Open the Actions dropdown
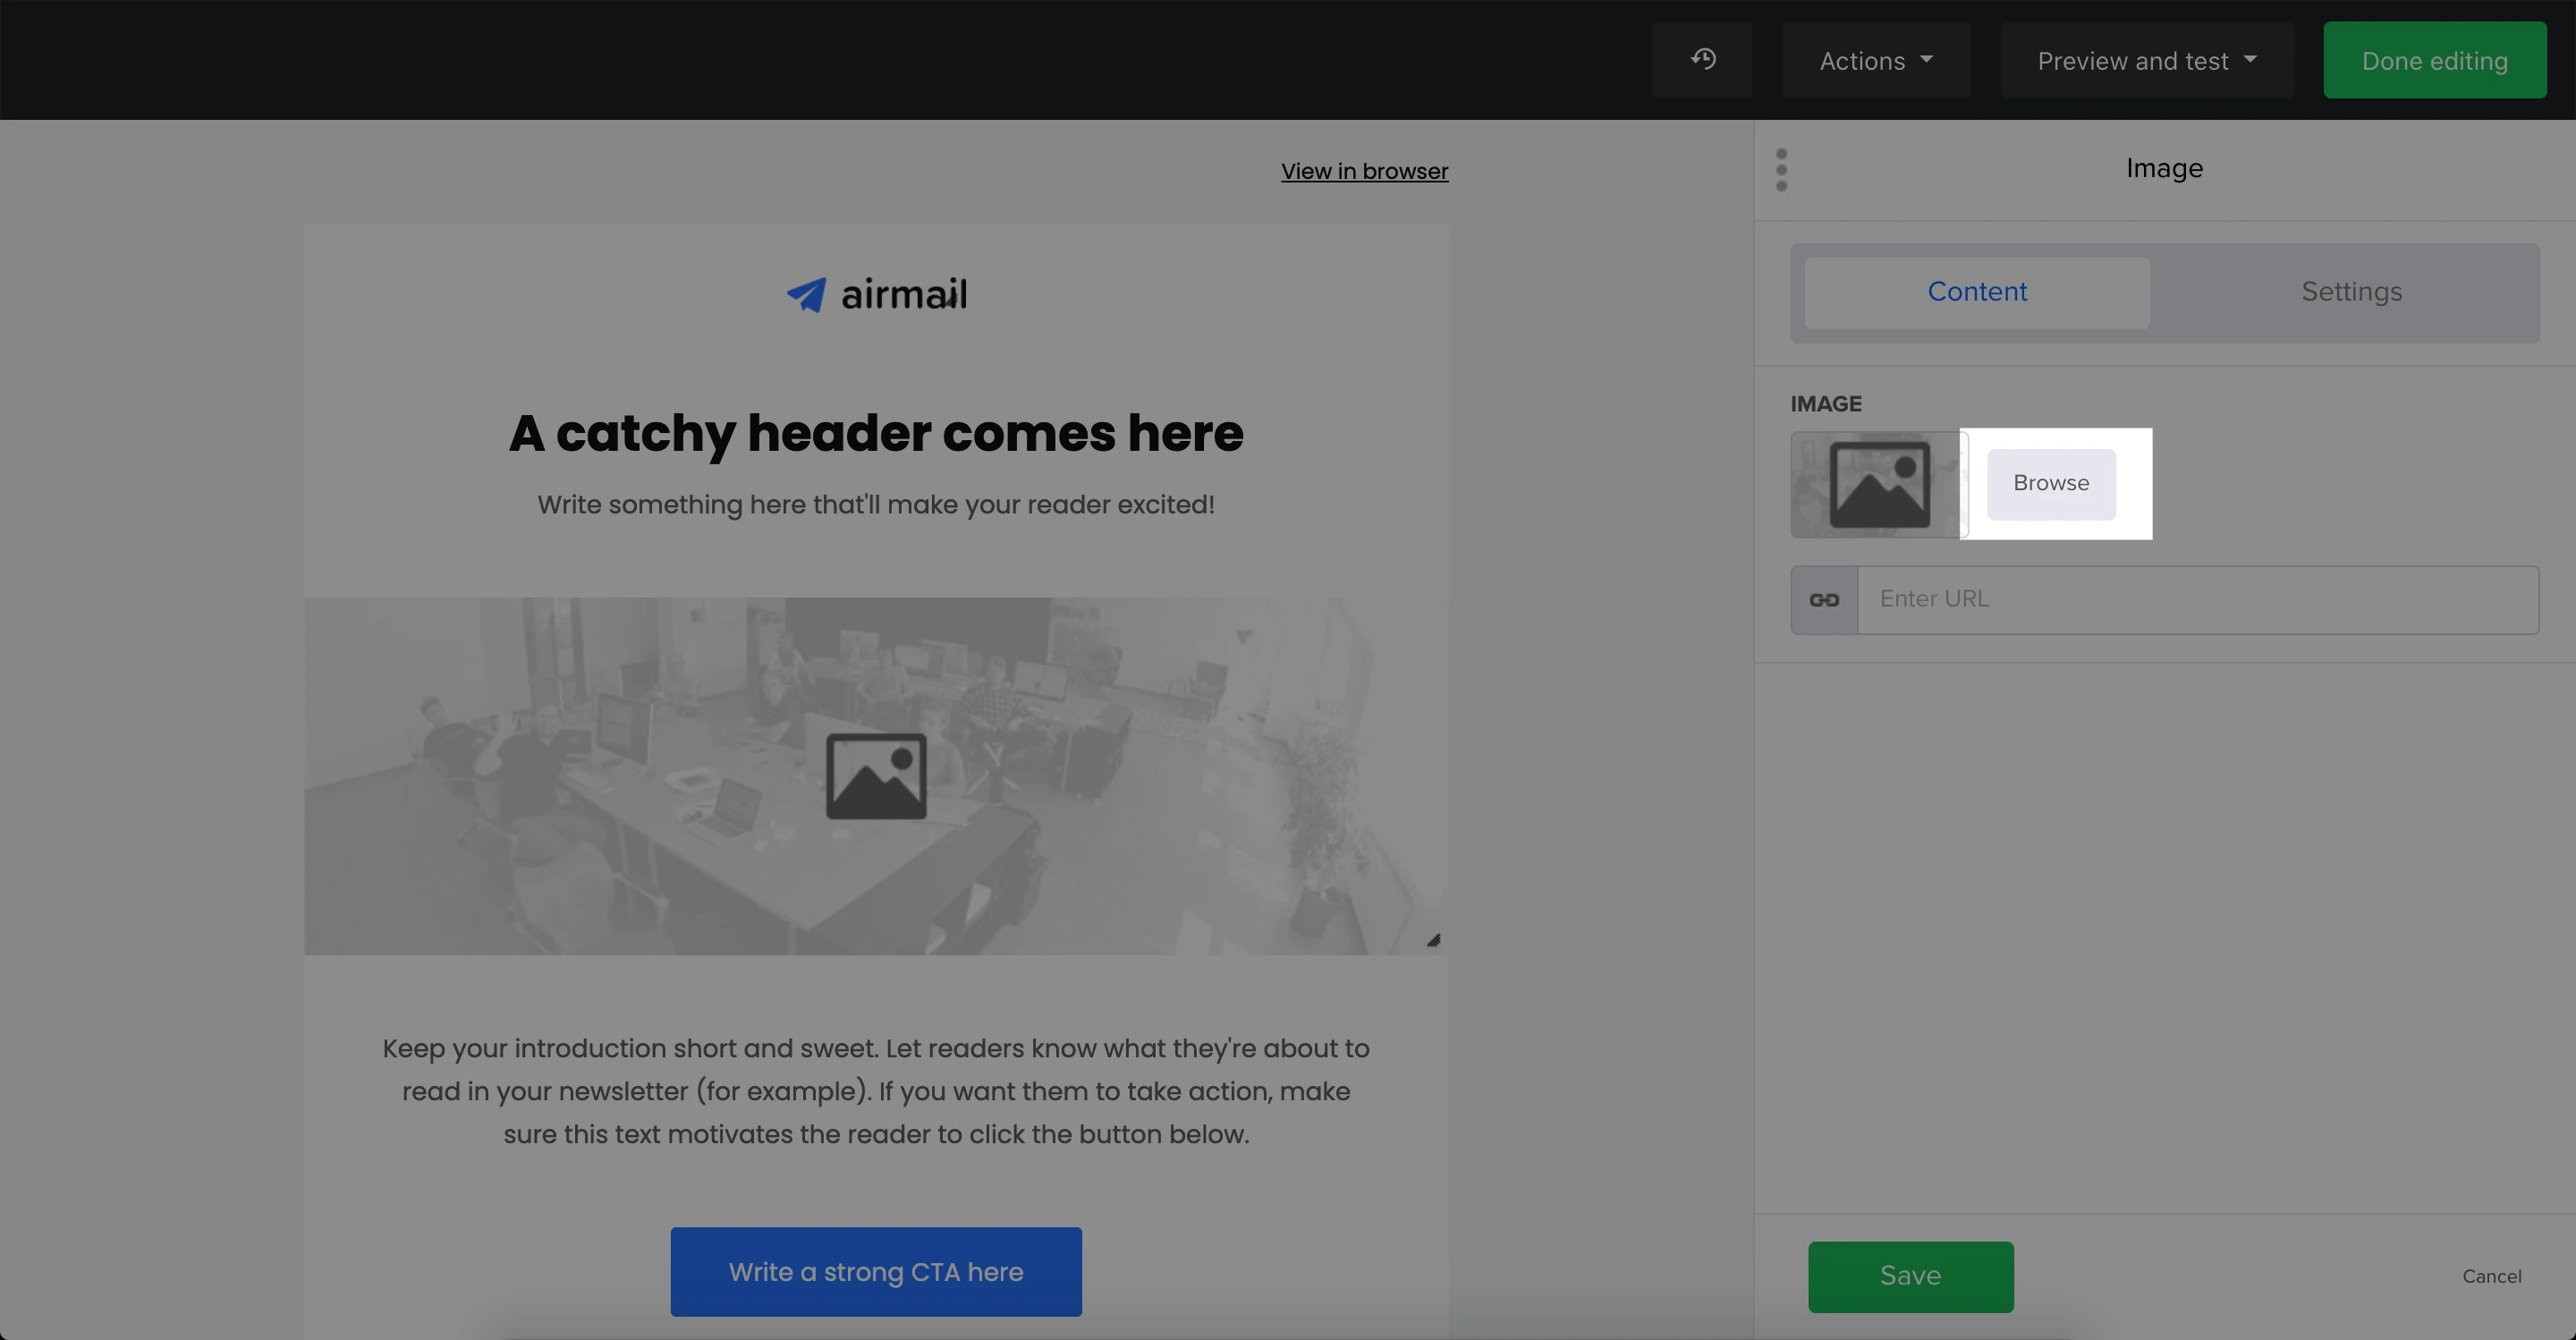 coord(1874,61)
